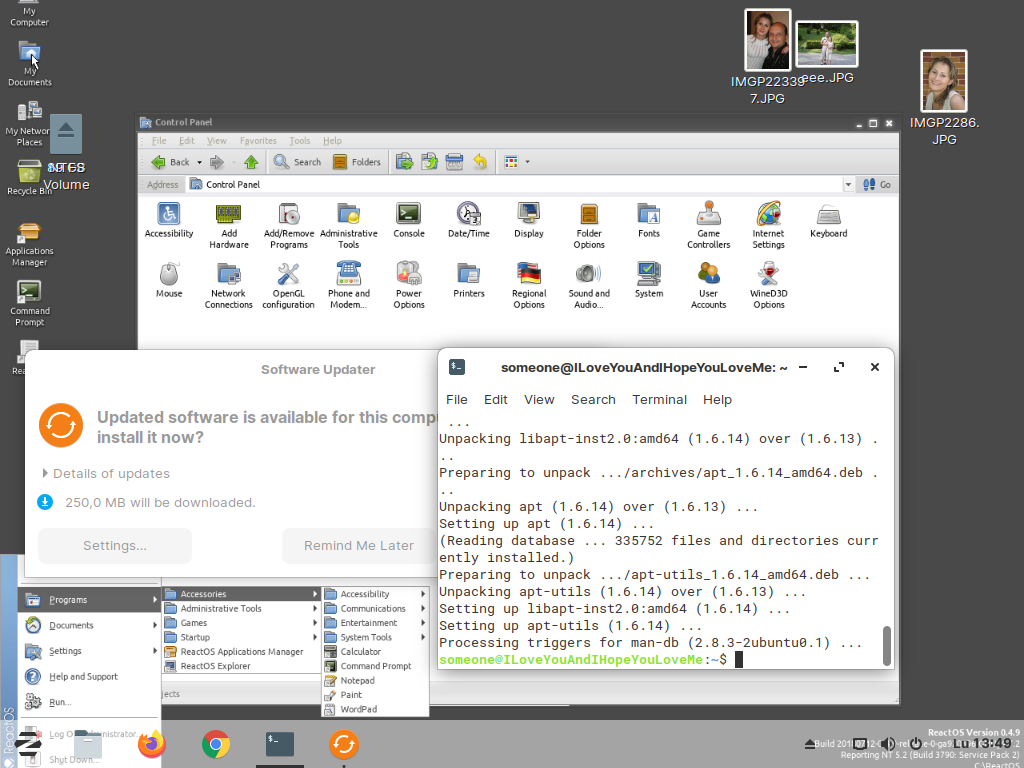Click the terminal window scrollbar handle
Viewport: 1024px width, 768px height.
pos(886,645)
